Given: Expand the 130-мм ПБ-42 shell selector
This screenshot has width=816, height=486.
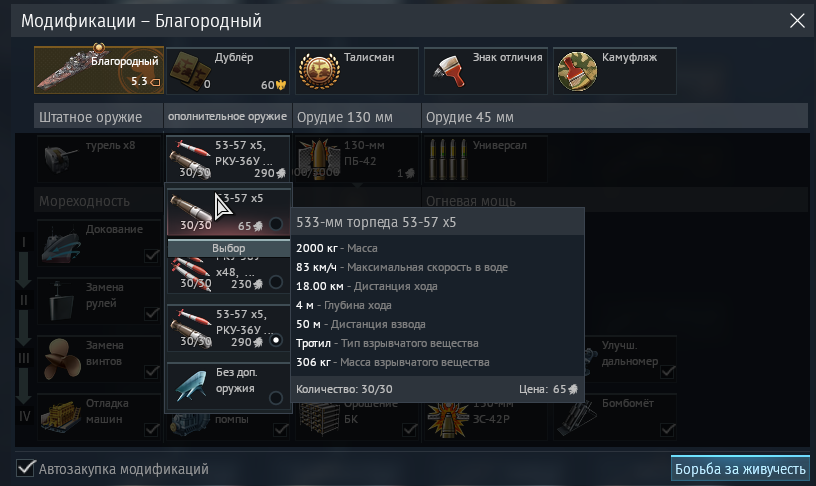Looking at the screenshot, I should (x=356, y=158).
